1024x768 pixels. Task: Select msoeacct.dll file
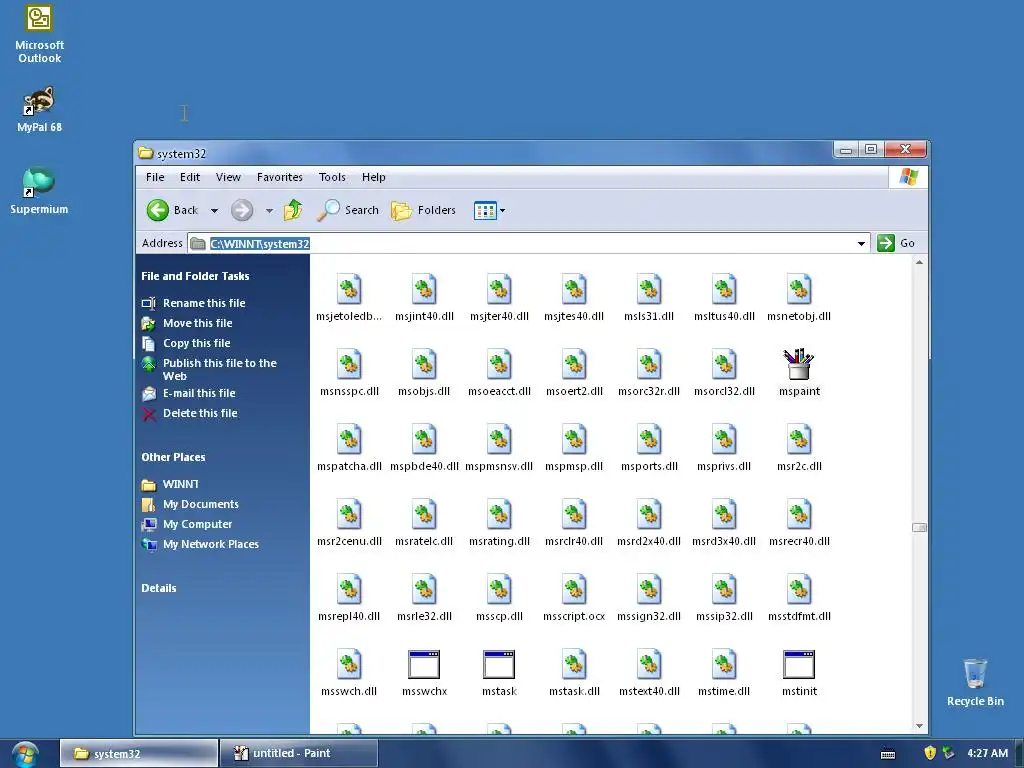pos(499,372)
